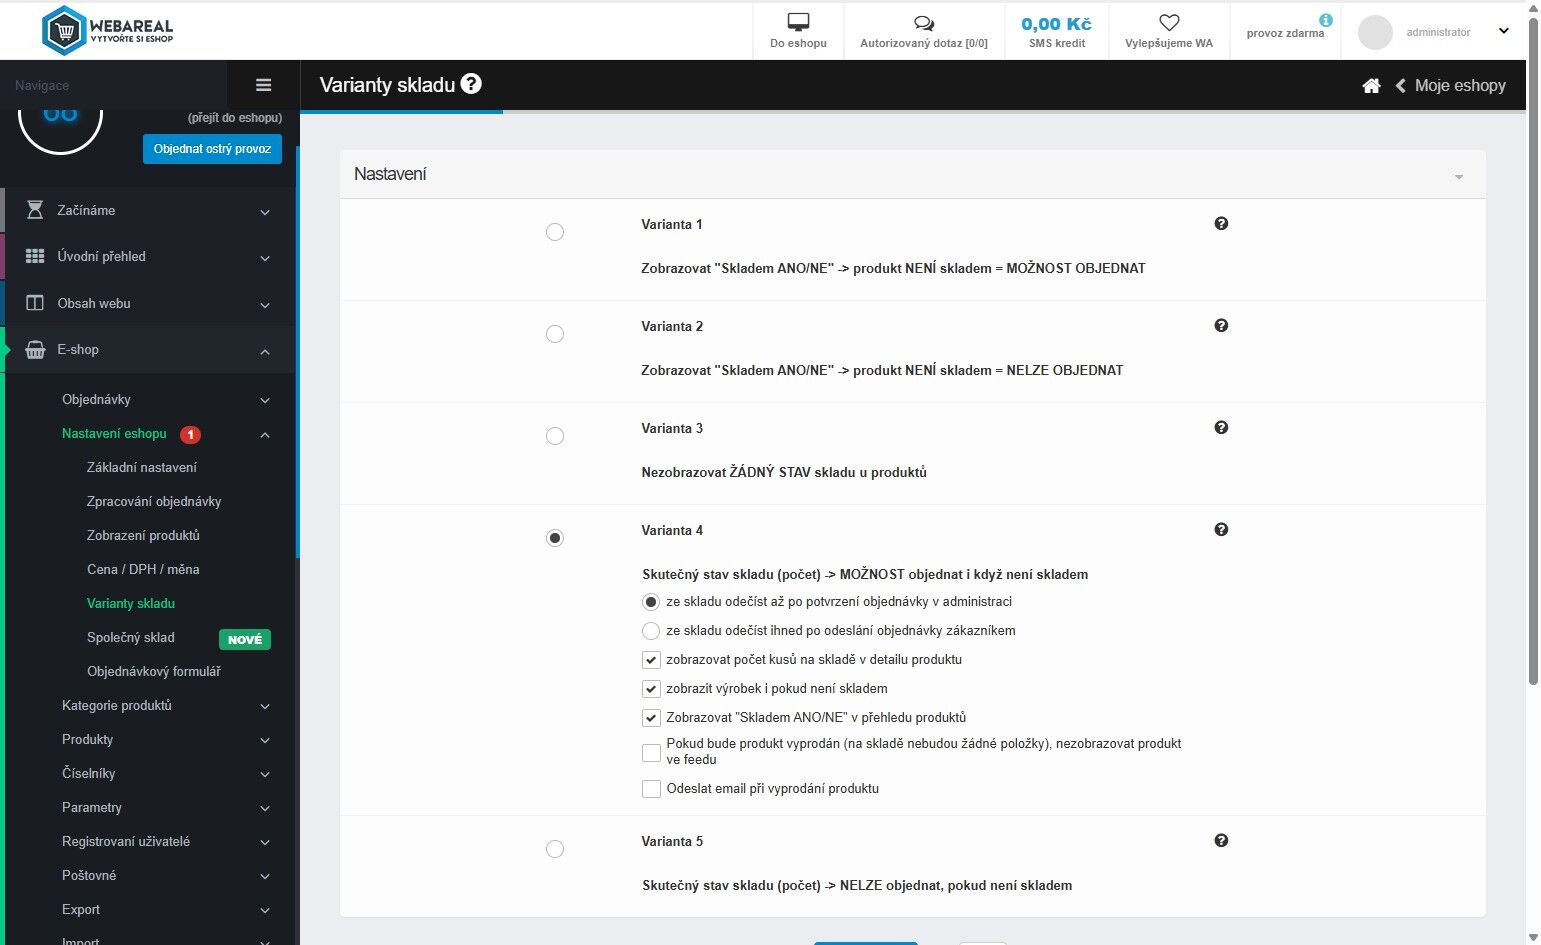Click the provoz zdarma info icon
The image size is (1541, 945).
(x=1325, y=19)
